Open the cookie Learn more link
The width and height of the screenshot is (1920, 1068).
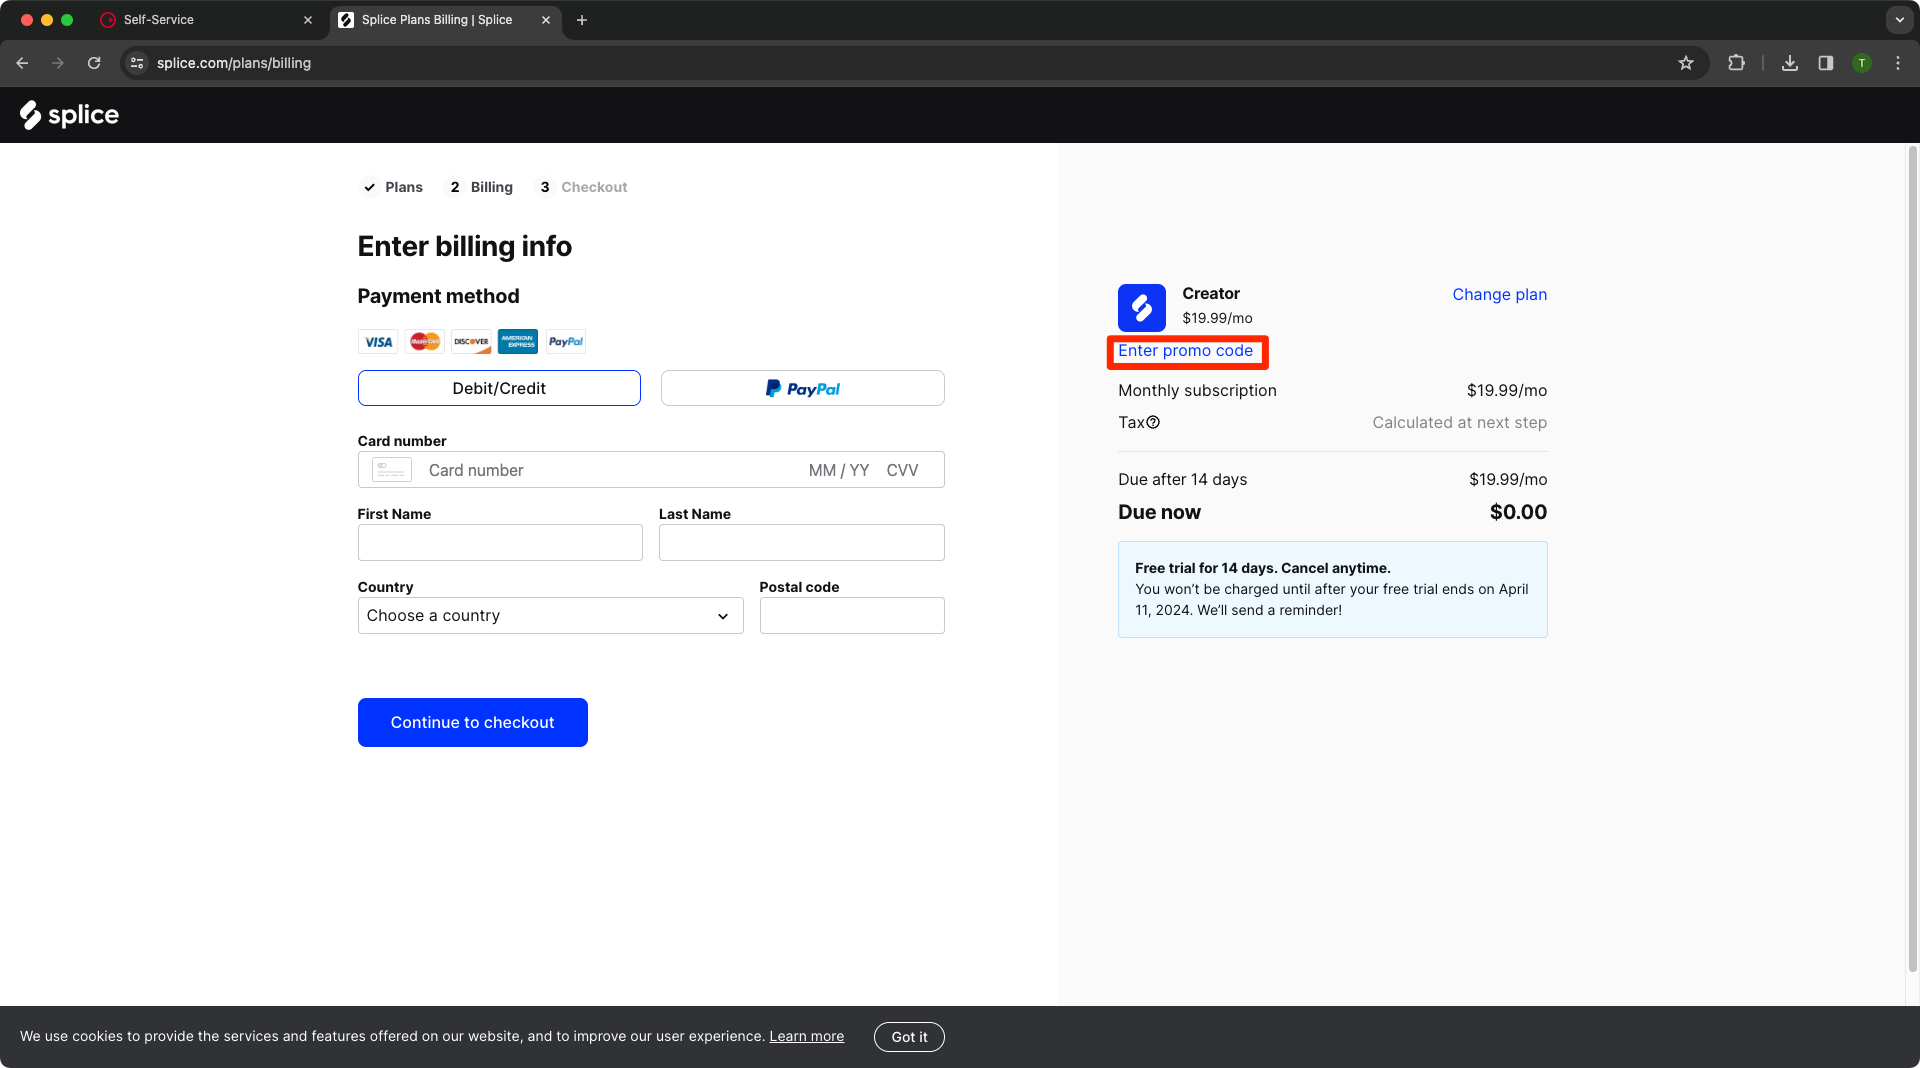[x=807, y=1037]
